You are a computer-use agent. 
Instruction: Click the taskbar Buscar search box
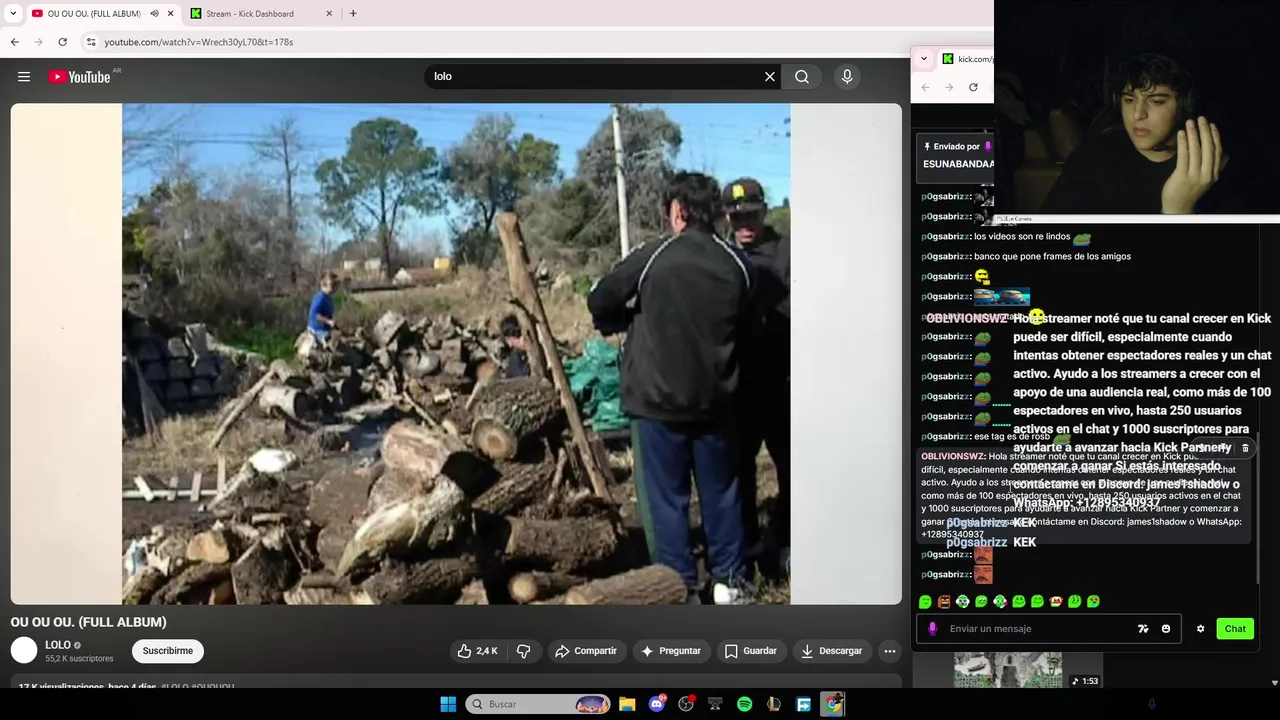point(539,704)
